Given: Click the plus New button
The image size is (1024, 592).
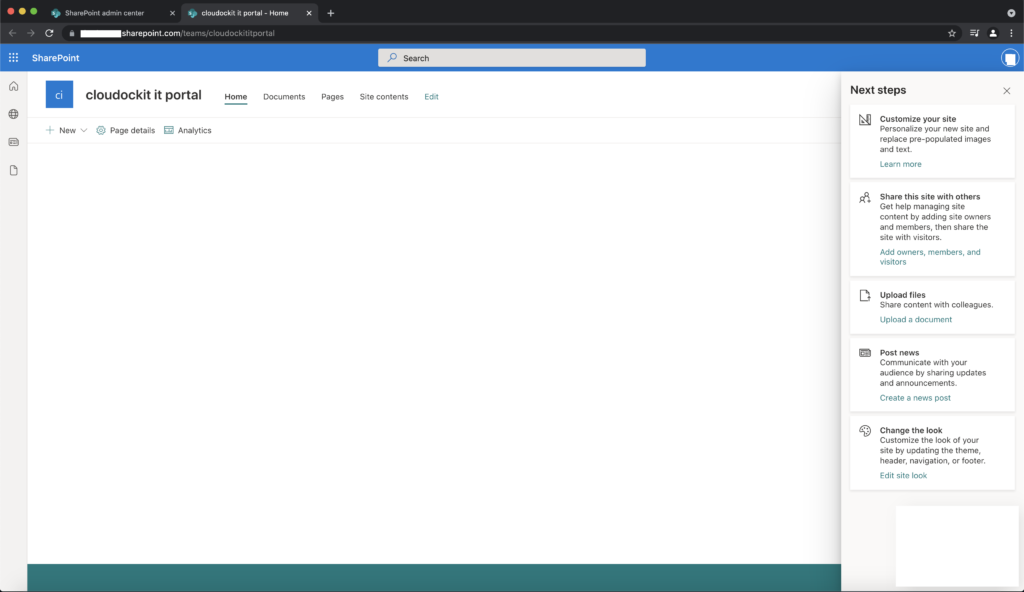Looking at the screenshot, I should coord(61,130).
